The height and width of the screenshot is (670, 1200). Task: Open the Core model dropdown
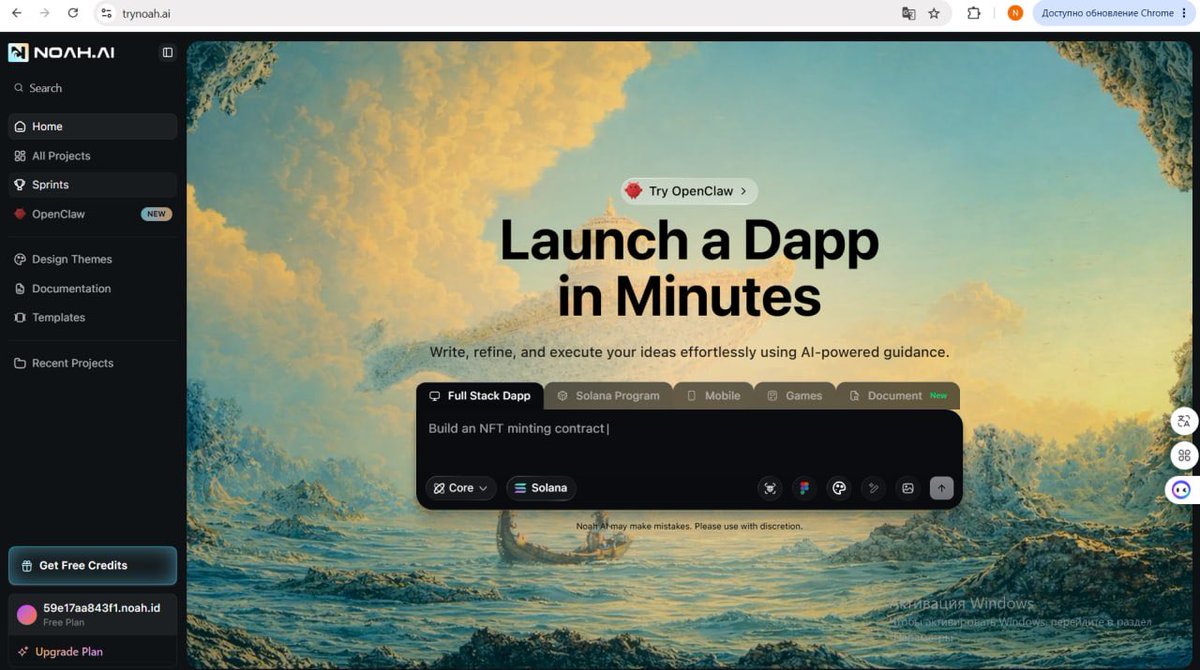(x=461, y=488)
